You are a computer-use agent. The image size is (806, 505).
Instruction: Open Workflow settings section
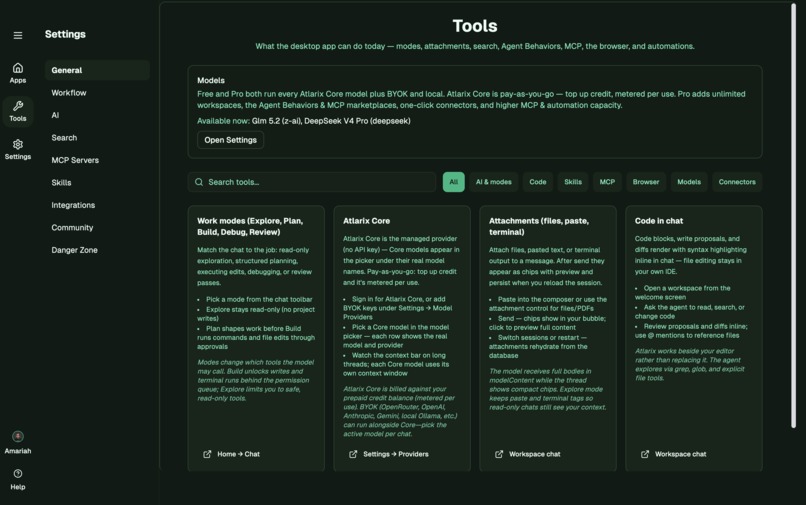pyautogui.click(x=97, y=93)
